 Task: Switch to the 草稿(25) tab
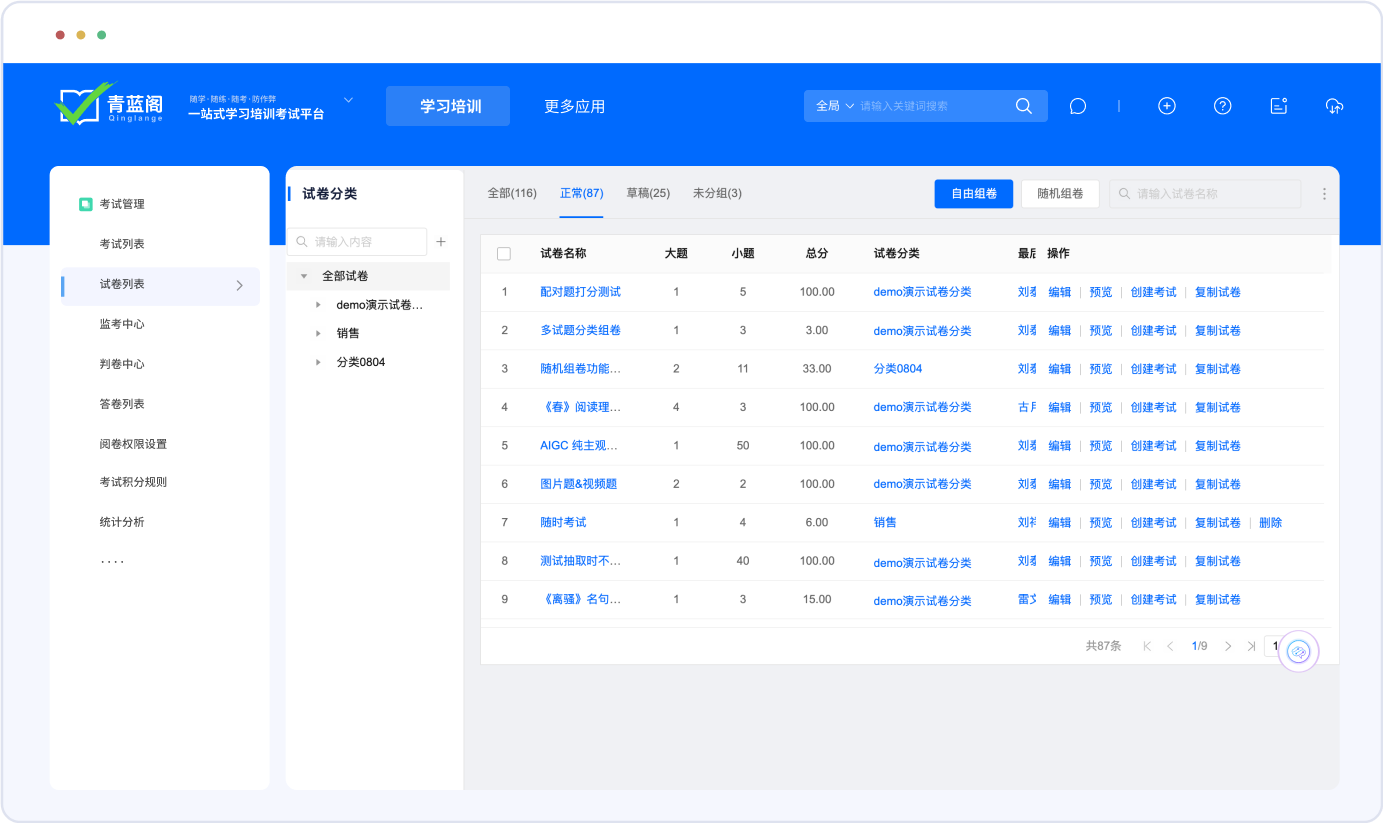click(648, 193)
